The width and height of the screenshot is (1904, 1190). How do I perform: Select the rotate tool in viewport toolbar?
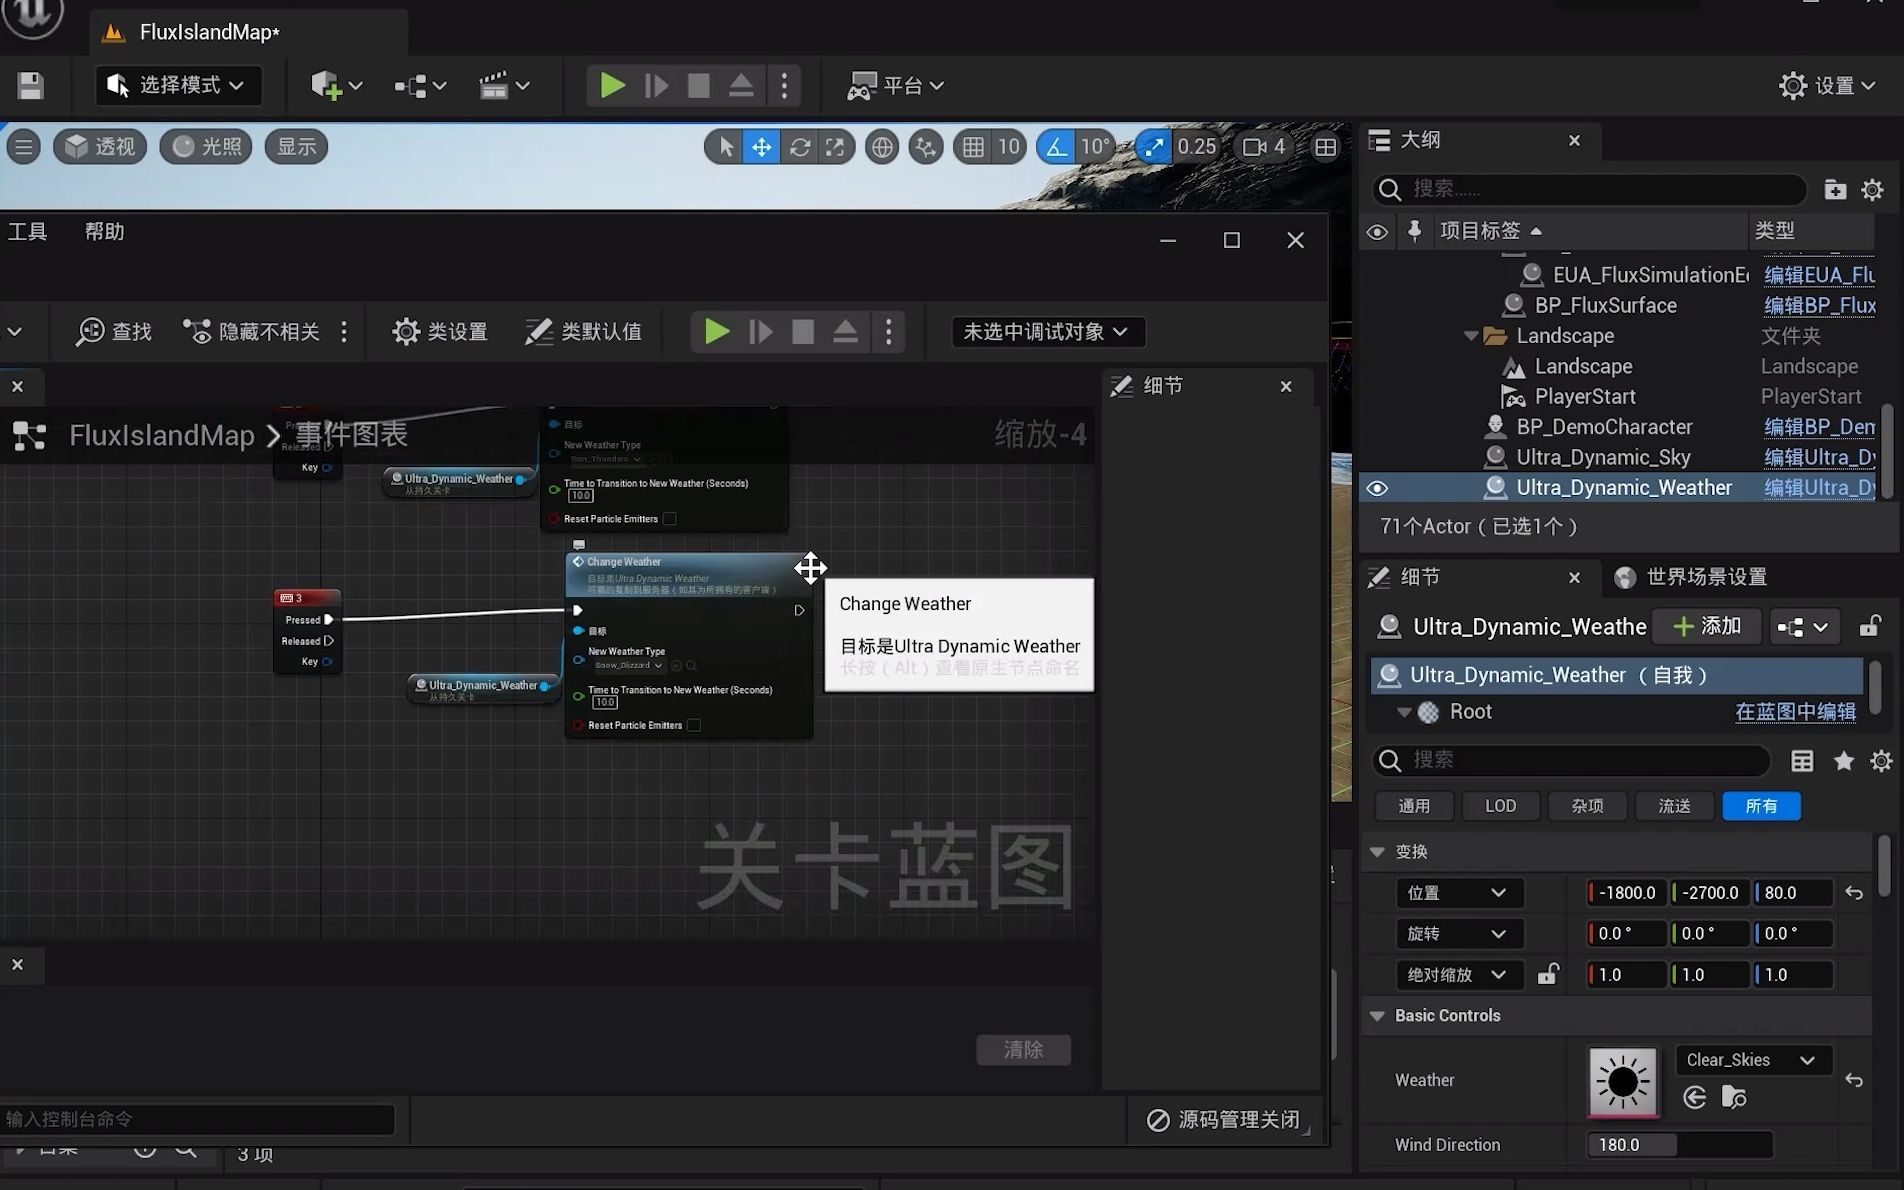click(799, 146)
